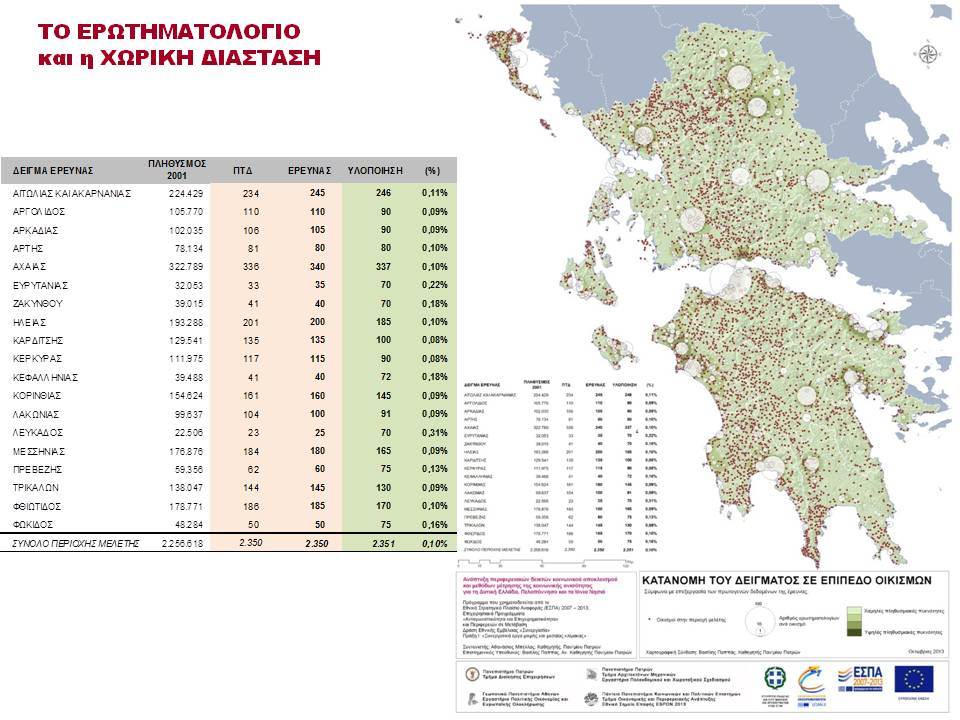This screenshot has height=720, width=960.
Task: Click the Οκτώβριος 2013 date in legend
Action: [927, 651]
